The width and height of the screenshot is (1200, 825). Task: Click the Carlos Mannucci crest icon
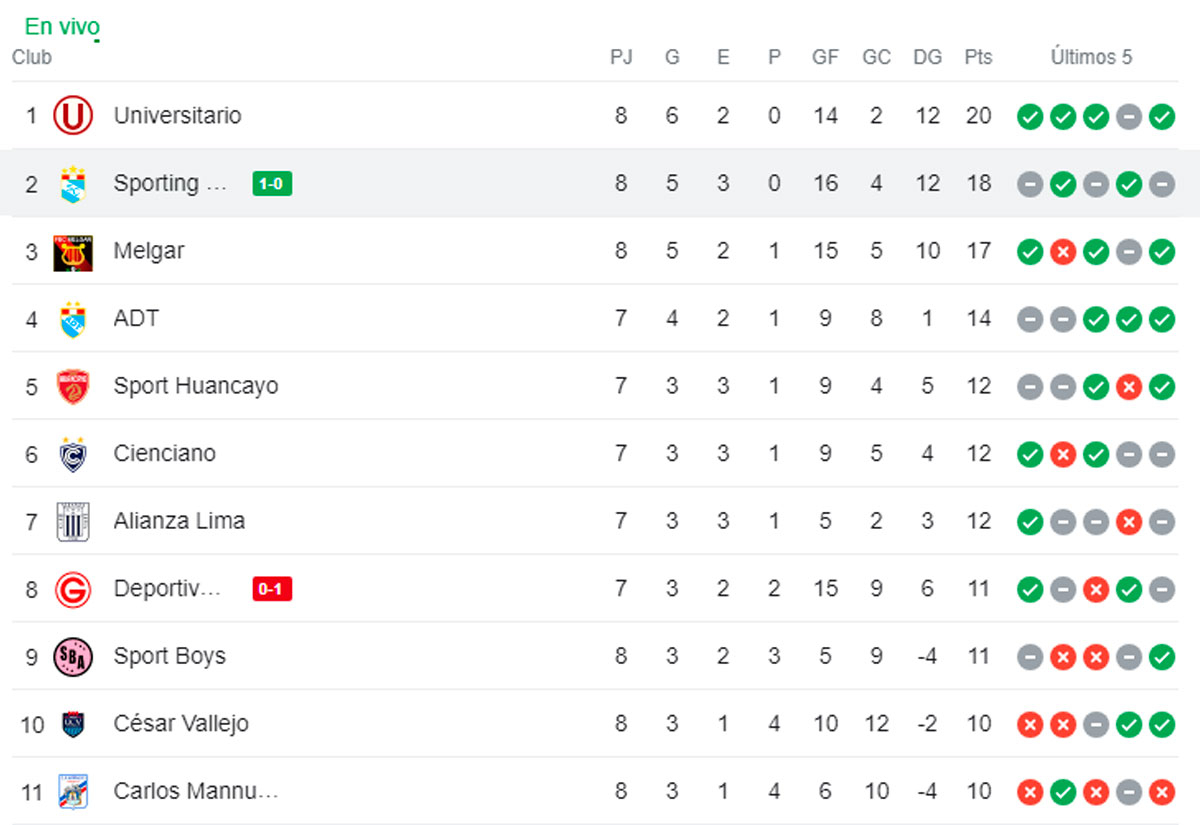(x=73, y=792)
